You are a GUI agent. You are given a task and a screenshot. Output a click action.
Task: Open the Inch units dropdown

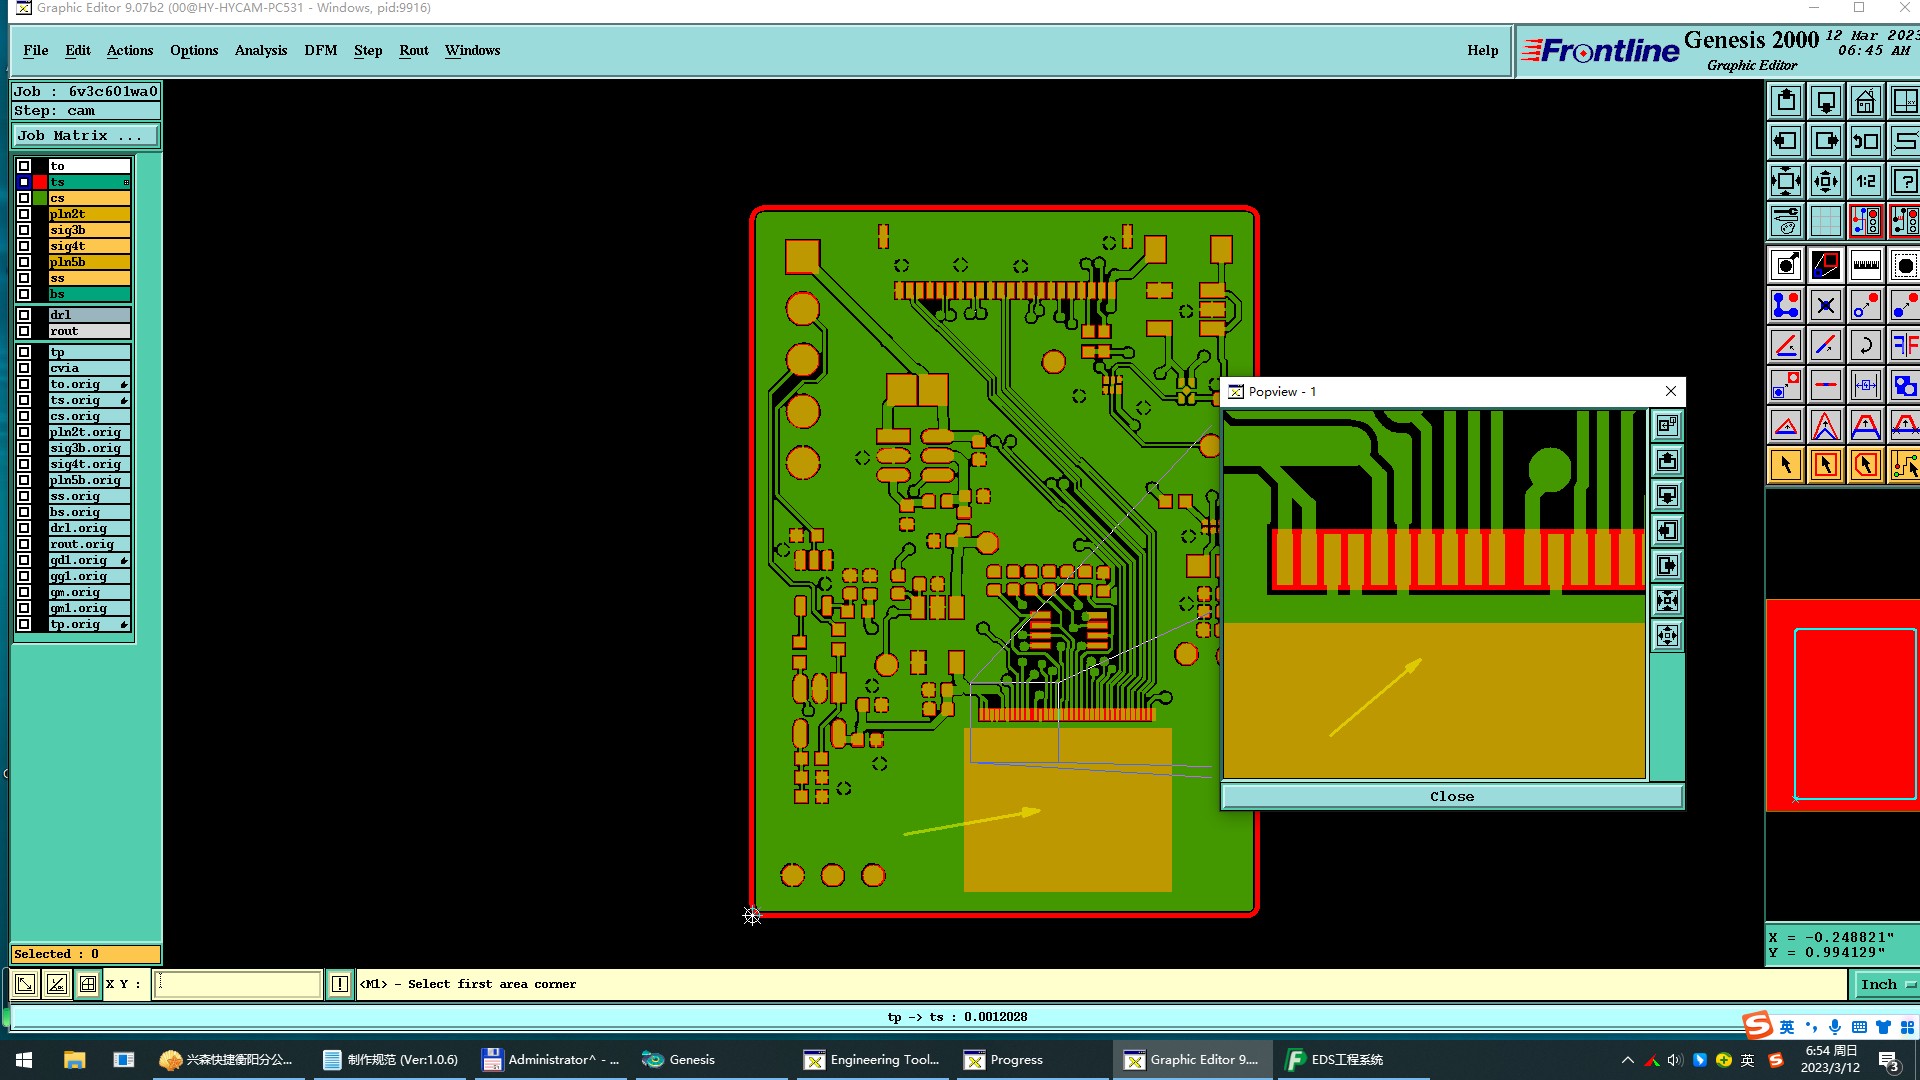(1886, 984)
